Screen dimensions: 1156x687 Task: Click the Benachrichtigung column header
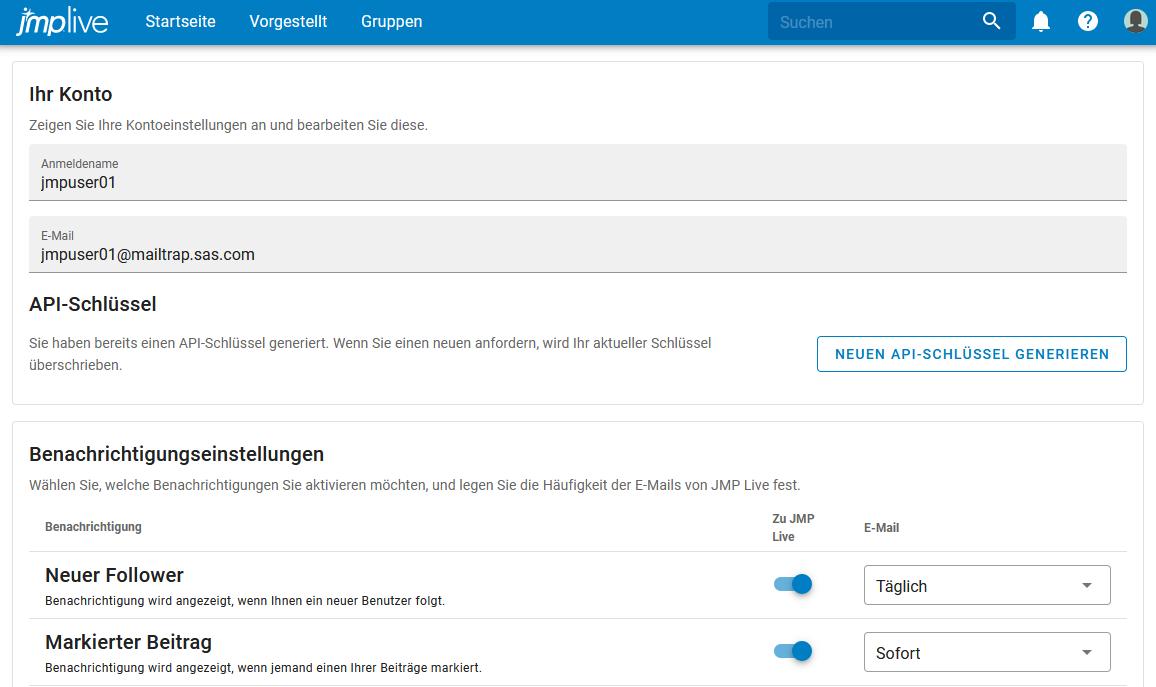tap(93, 526)
